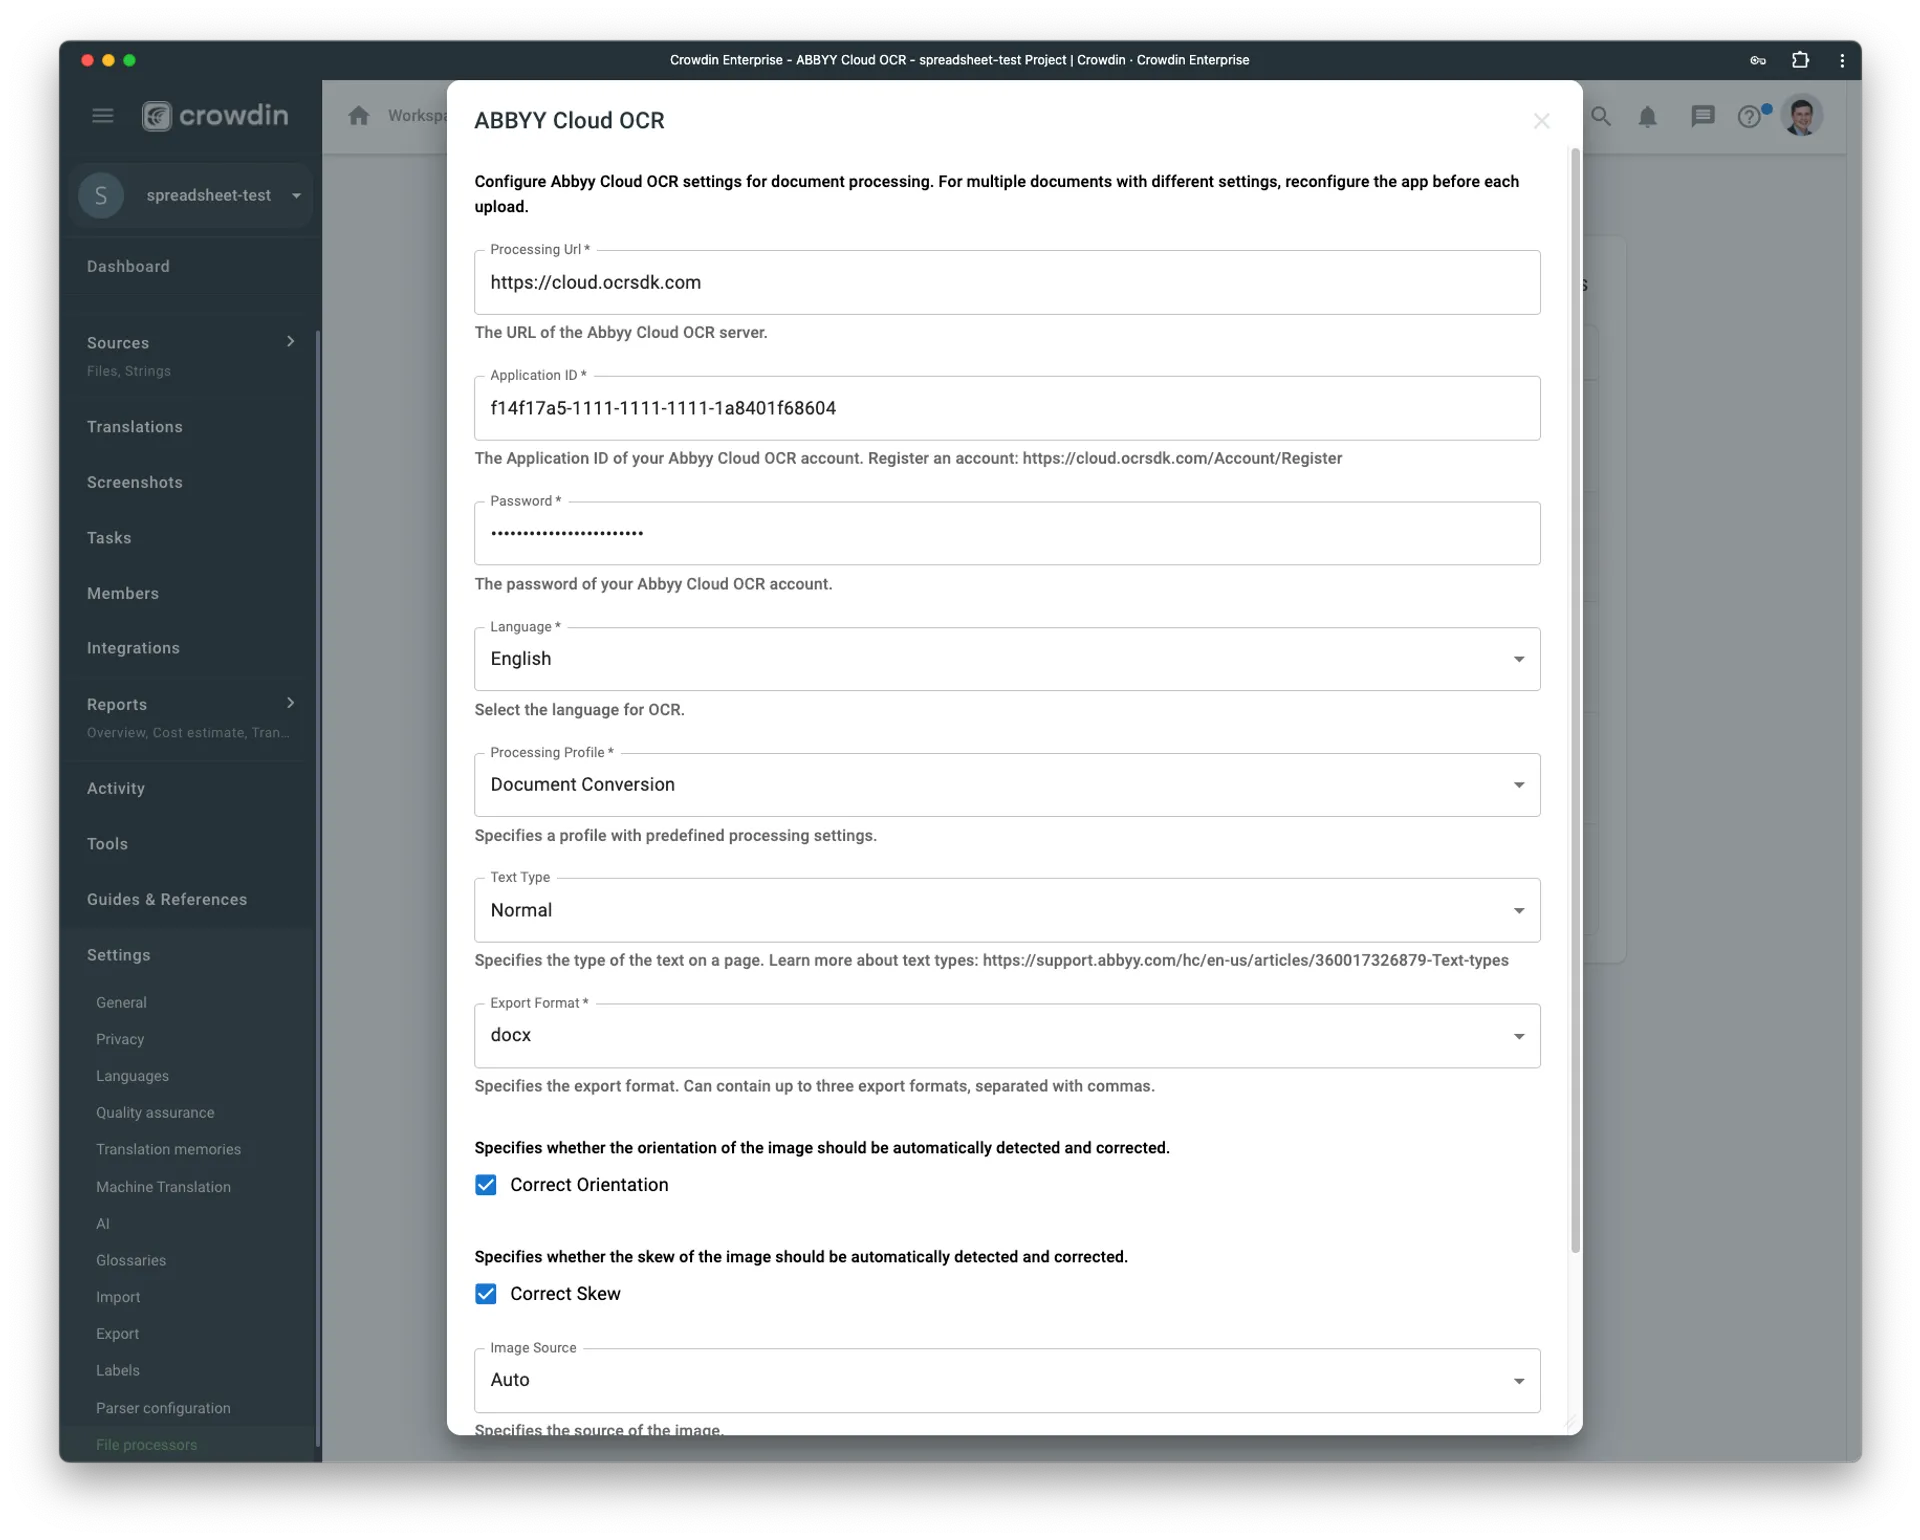Open the Export Format dropdown showing docx
This screenshot has height=1540, width=1920.
point(1007,1036)
